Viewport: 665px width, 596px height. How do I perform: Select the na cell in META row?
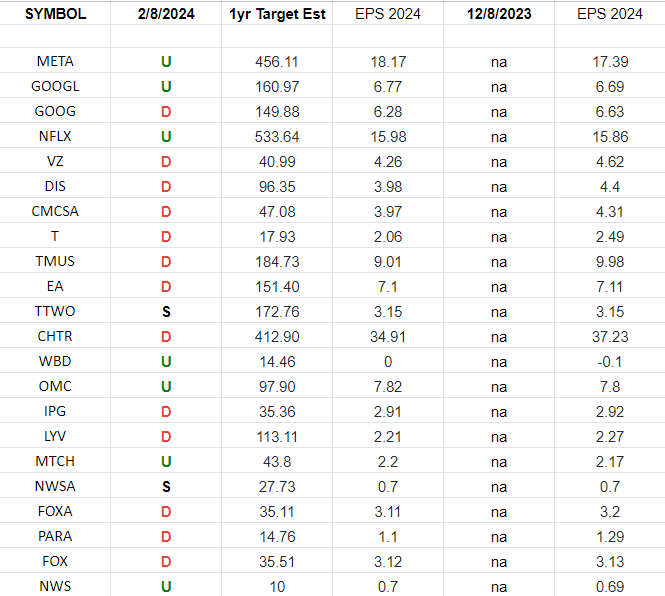point(499,62)
